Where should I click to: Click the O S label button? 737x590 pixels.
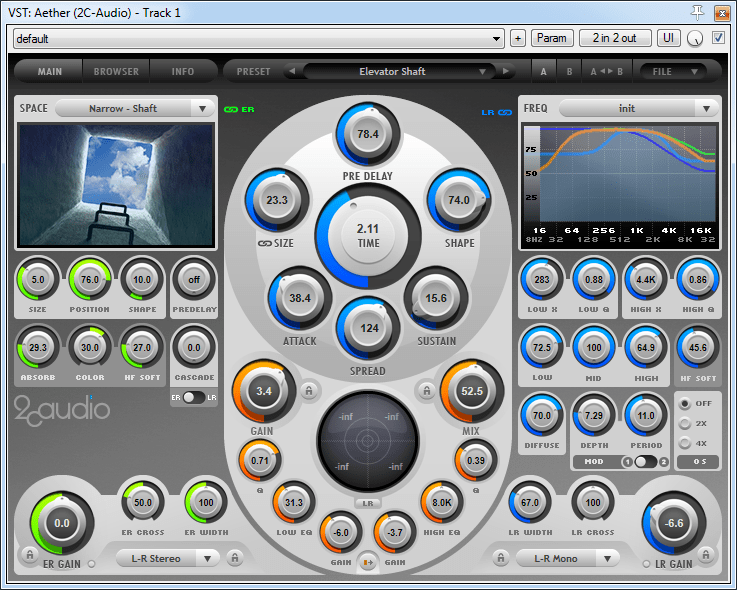pos(700,462)
